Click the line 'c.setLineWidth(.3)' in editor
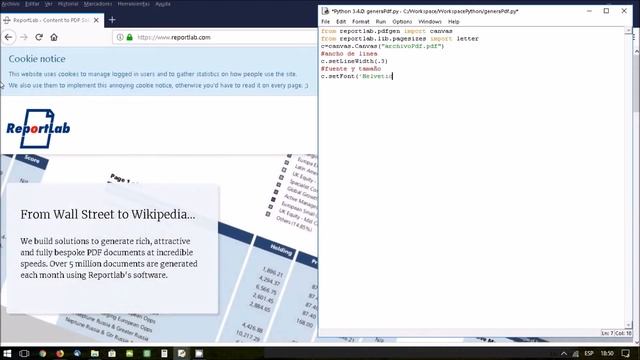Screen dimensions: 640x360 354,61
